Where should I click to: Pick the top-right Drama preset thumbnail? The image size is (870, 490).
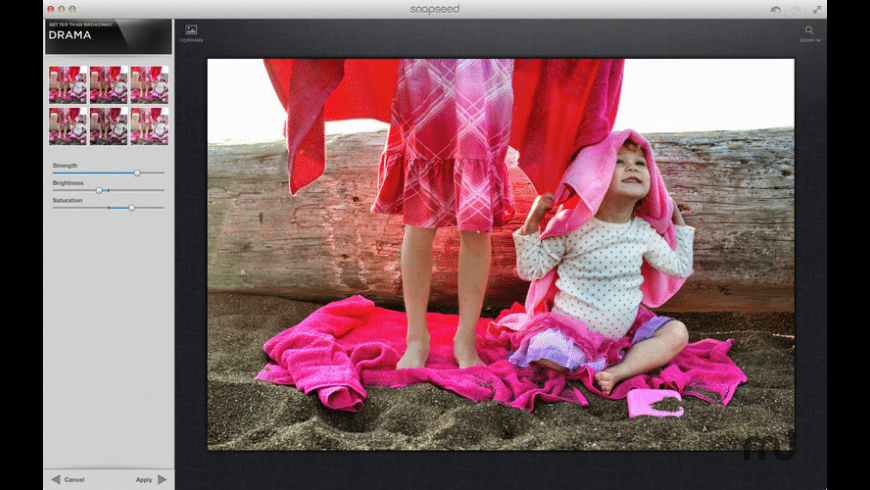(x=149, y=84)
